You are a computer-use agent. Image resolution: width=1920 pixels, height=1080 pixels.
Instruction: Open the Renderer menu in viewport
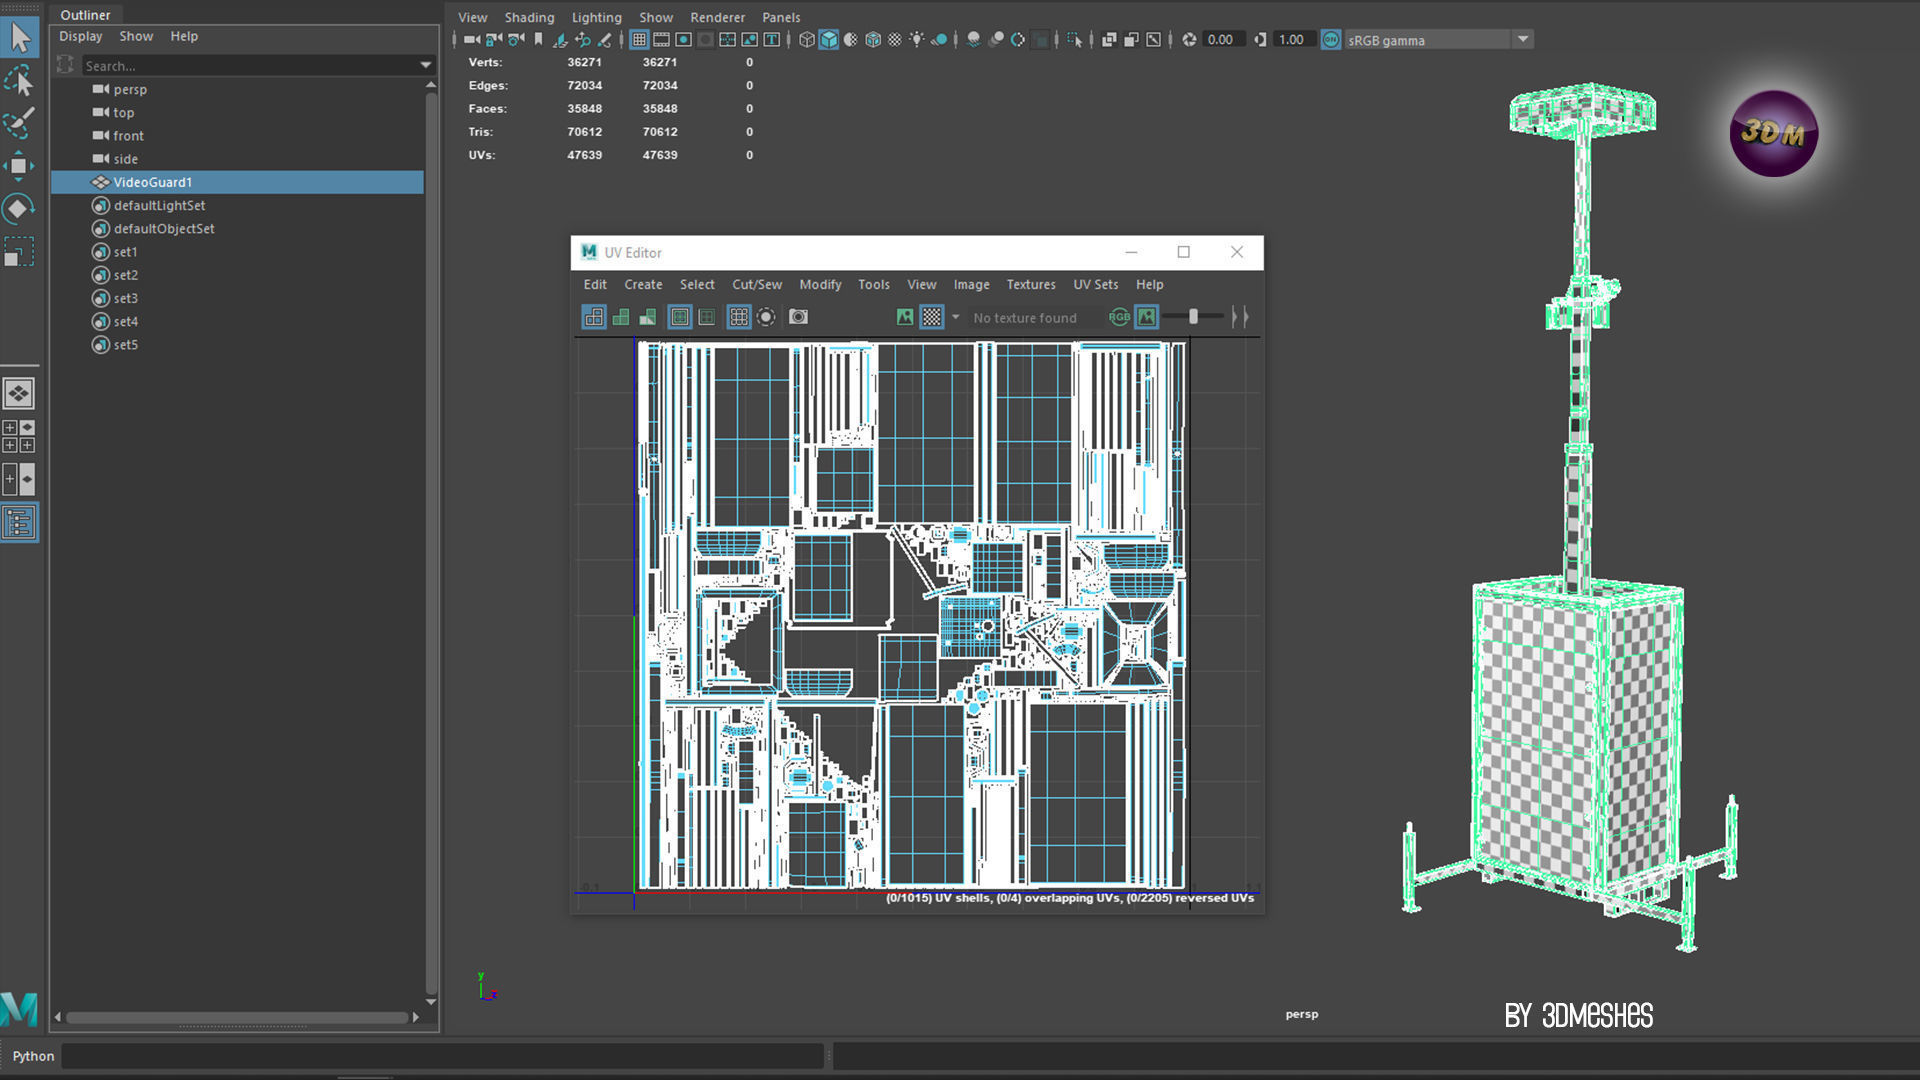717,17
